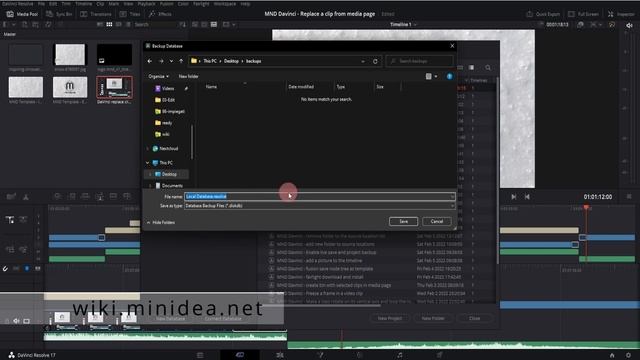This screenshot has width=640, height=360.
Task: Close the Backup Database dialog
Action: click(x=452, y=46)
